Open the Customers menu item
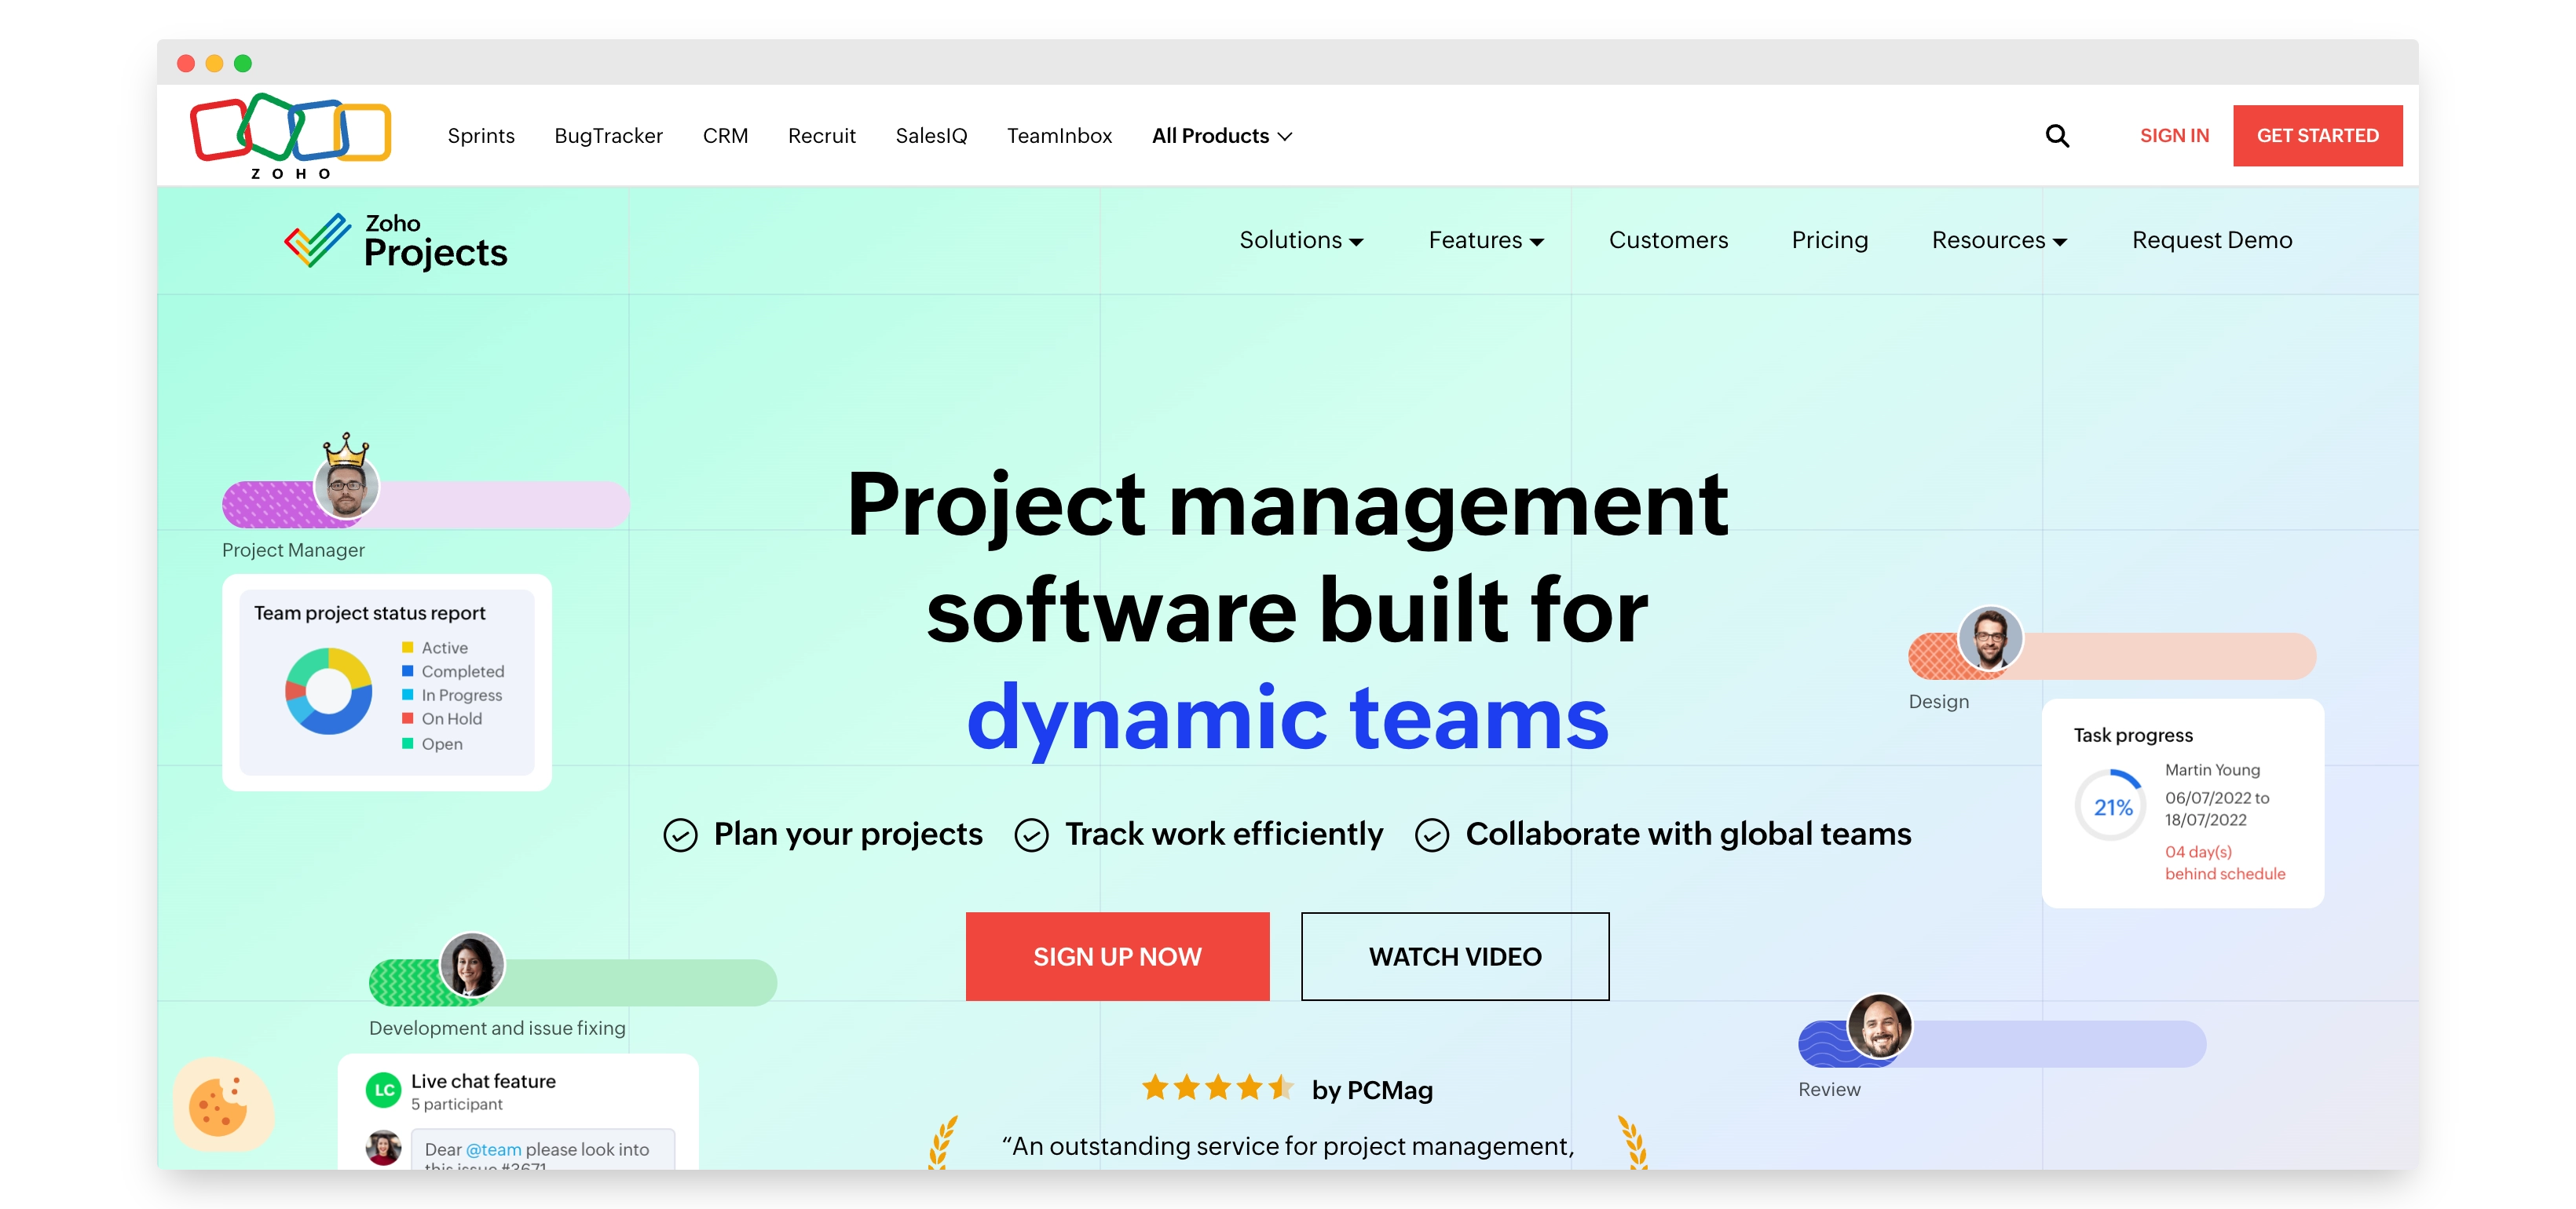 1667,241
